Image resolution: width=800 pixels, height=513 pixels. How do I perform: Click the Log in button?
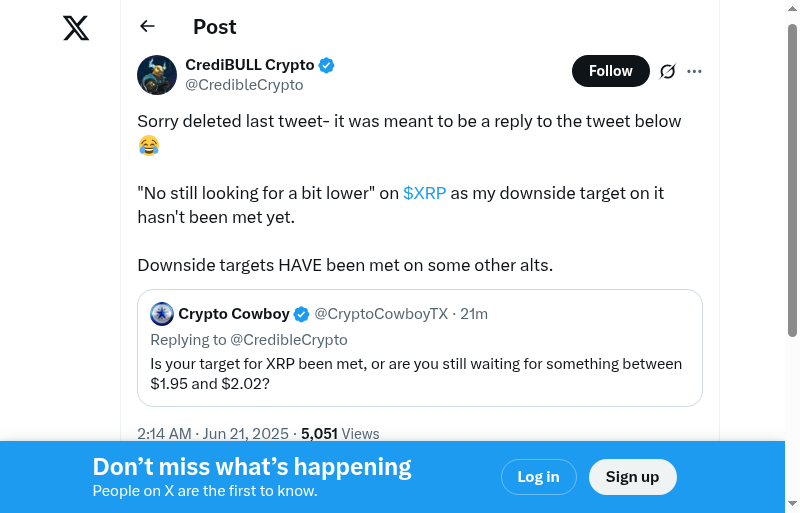point(538,477)
